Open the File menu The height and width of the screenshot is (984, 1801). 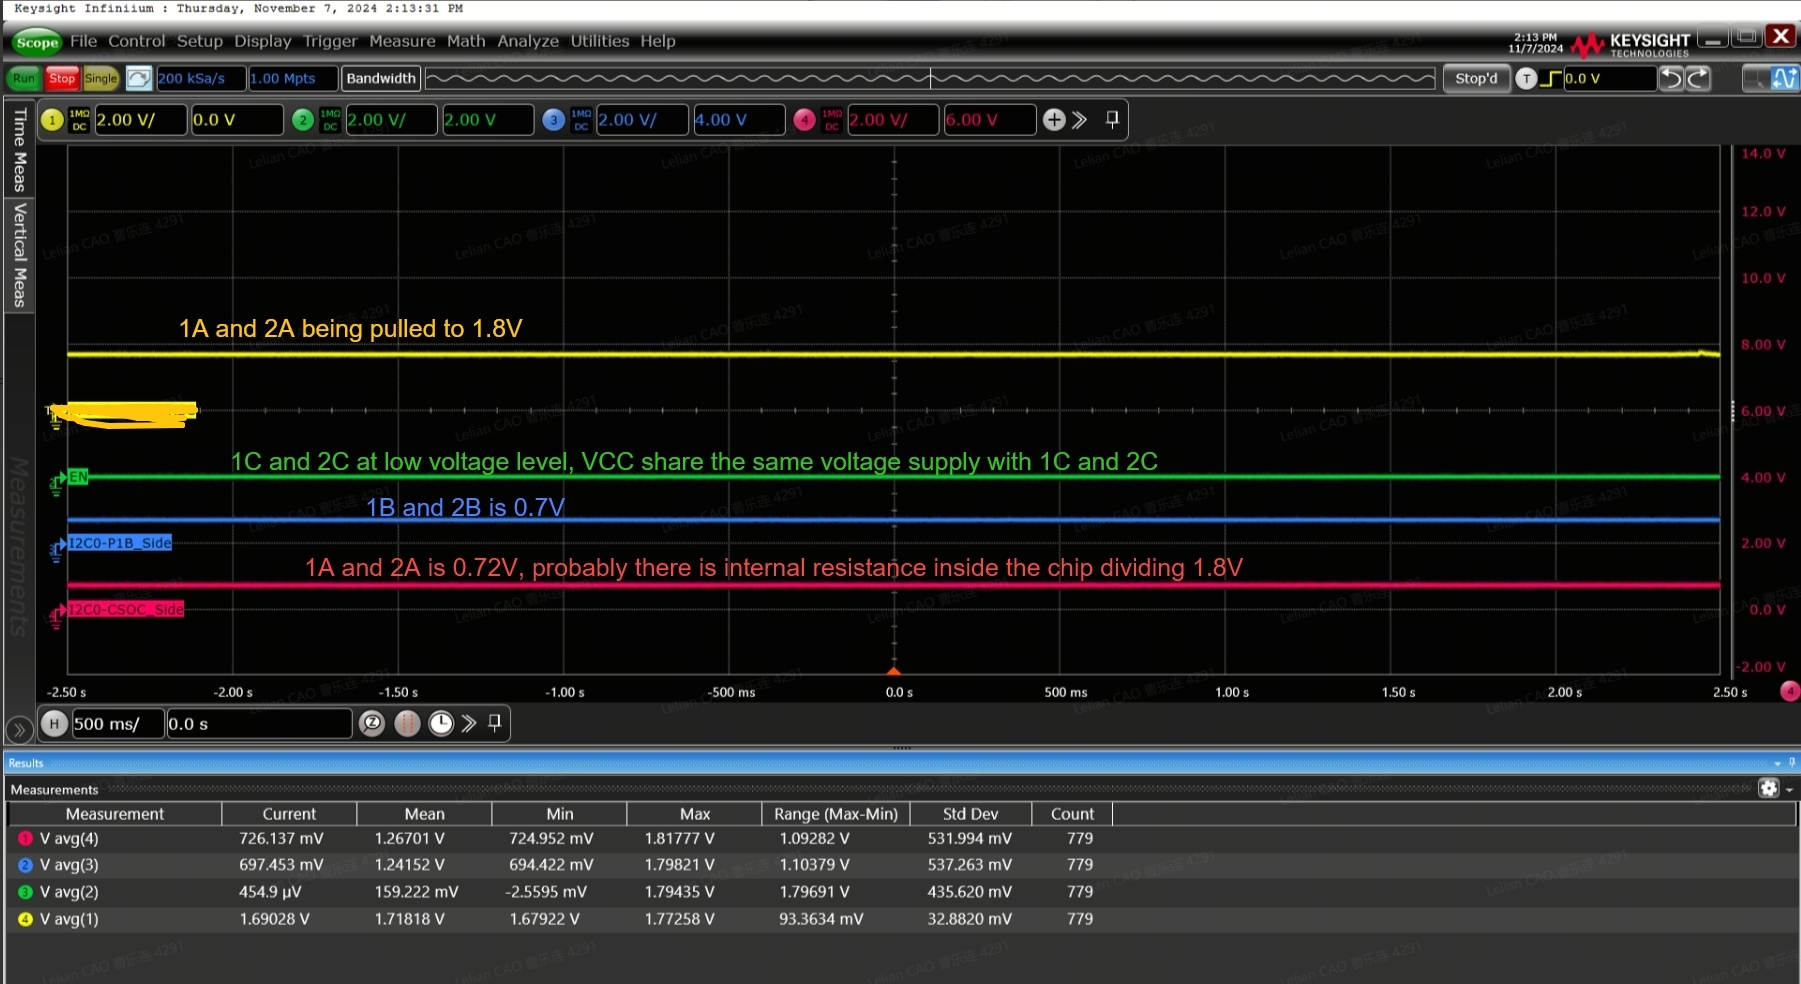[83, 41]
